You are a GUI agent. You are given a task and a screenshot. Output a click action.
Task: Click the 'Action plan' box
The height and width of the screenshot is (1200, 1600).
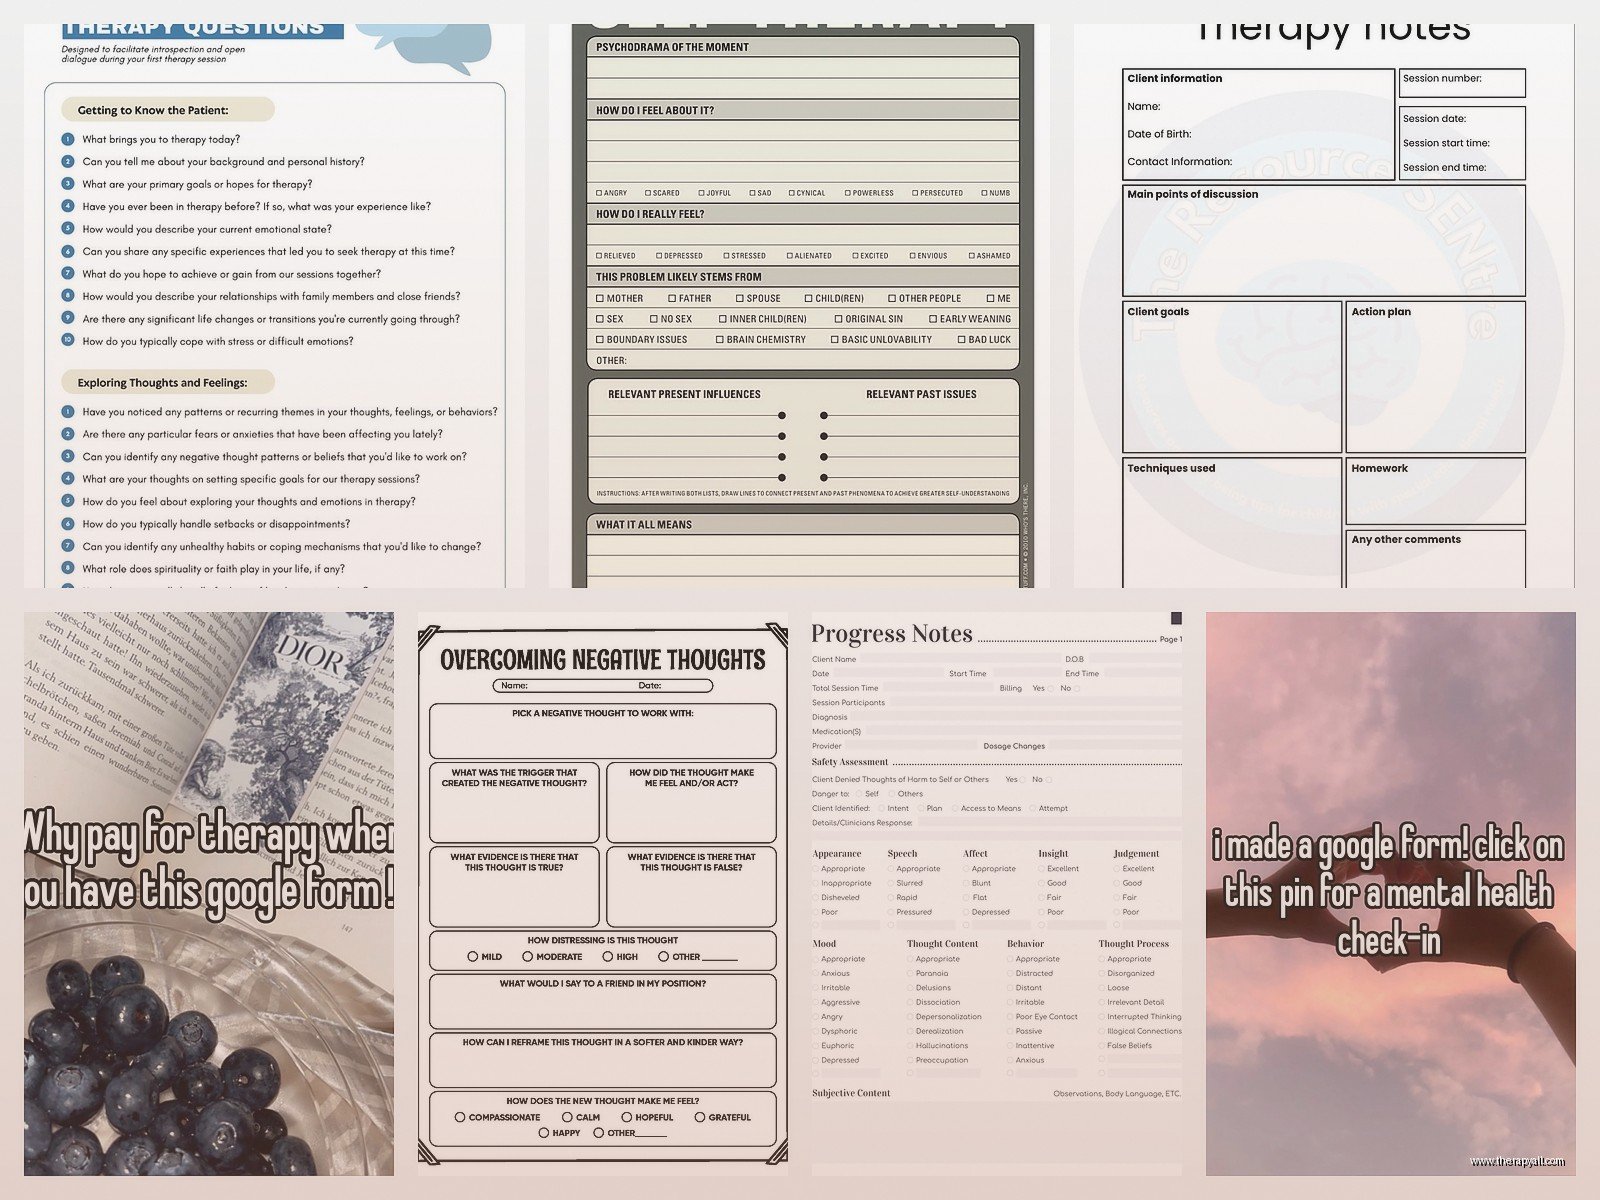(x=1435, y=377)
